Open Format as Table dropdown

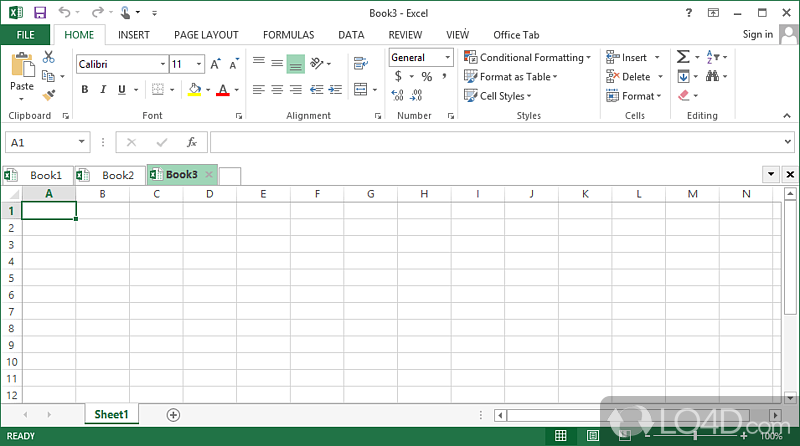[511, 77]
